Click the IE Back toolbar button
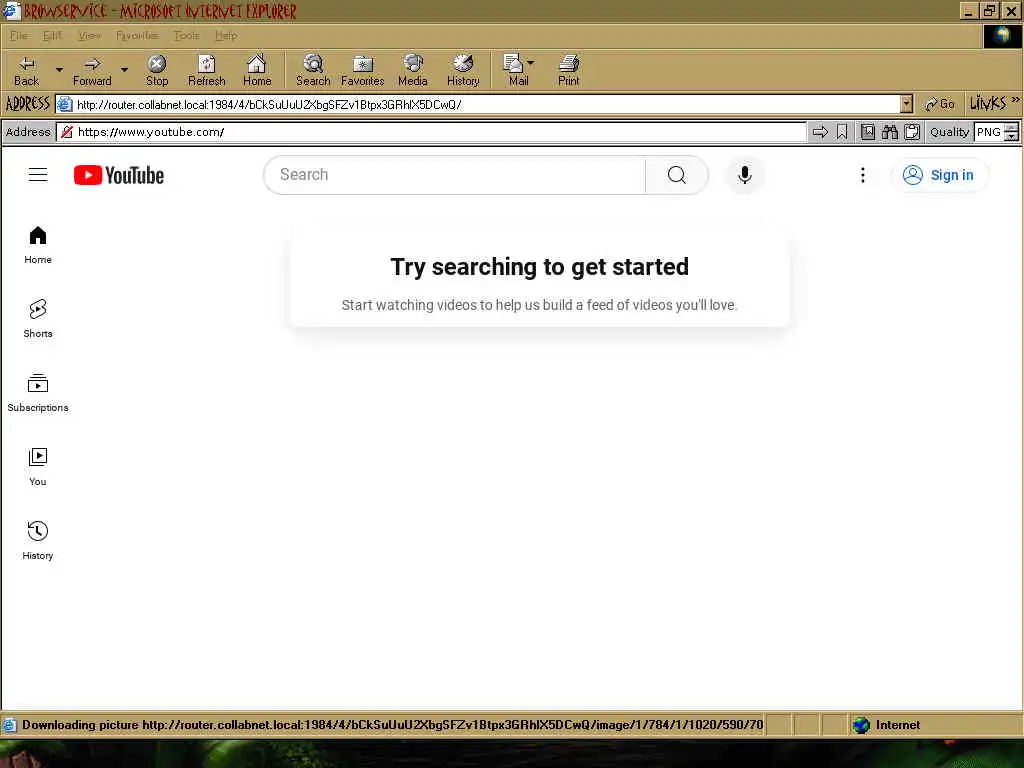This screenshot has width=1024, height=768. tap(27, 71)
